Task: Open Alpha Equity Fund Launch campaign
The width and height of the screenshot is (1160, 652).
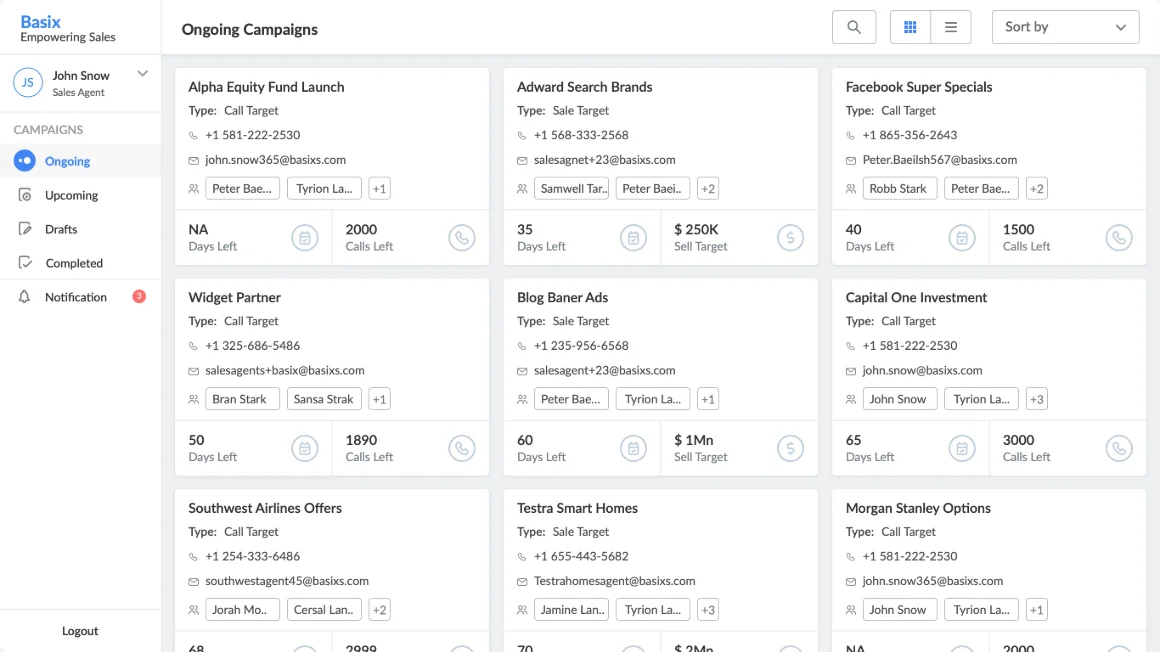Action: (x=266, y=87)
